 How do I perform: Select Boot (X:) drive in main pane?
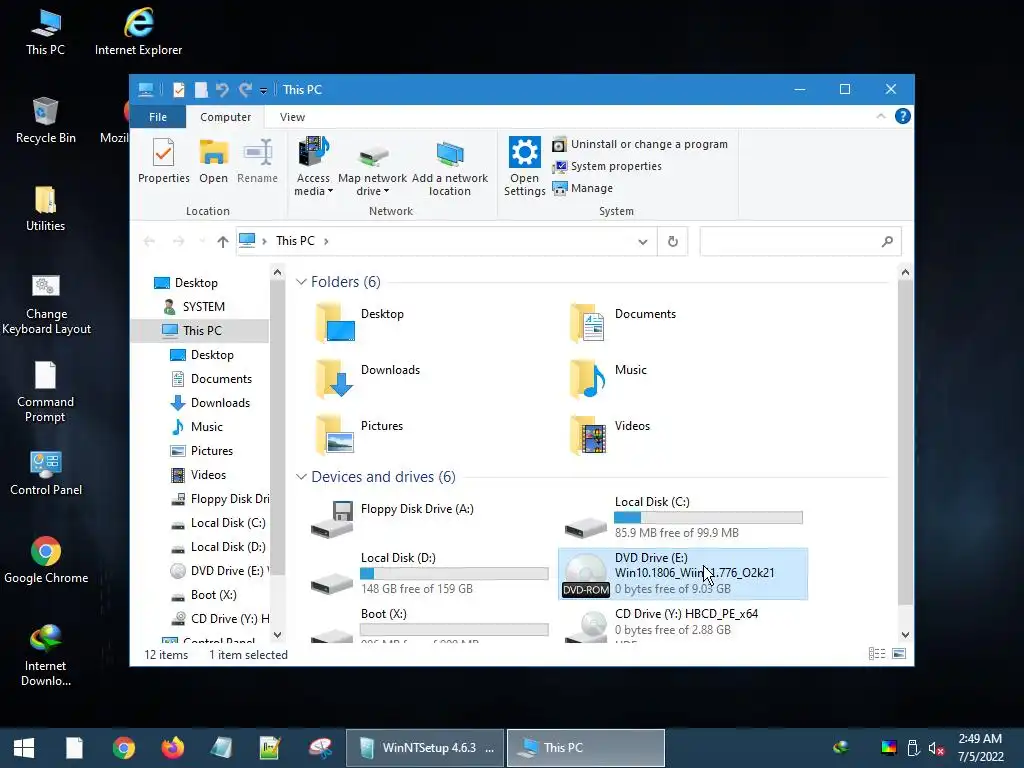coord(429,624)
